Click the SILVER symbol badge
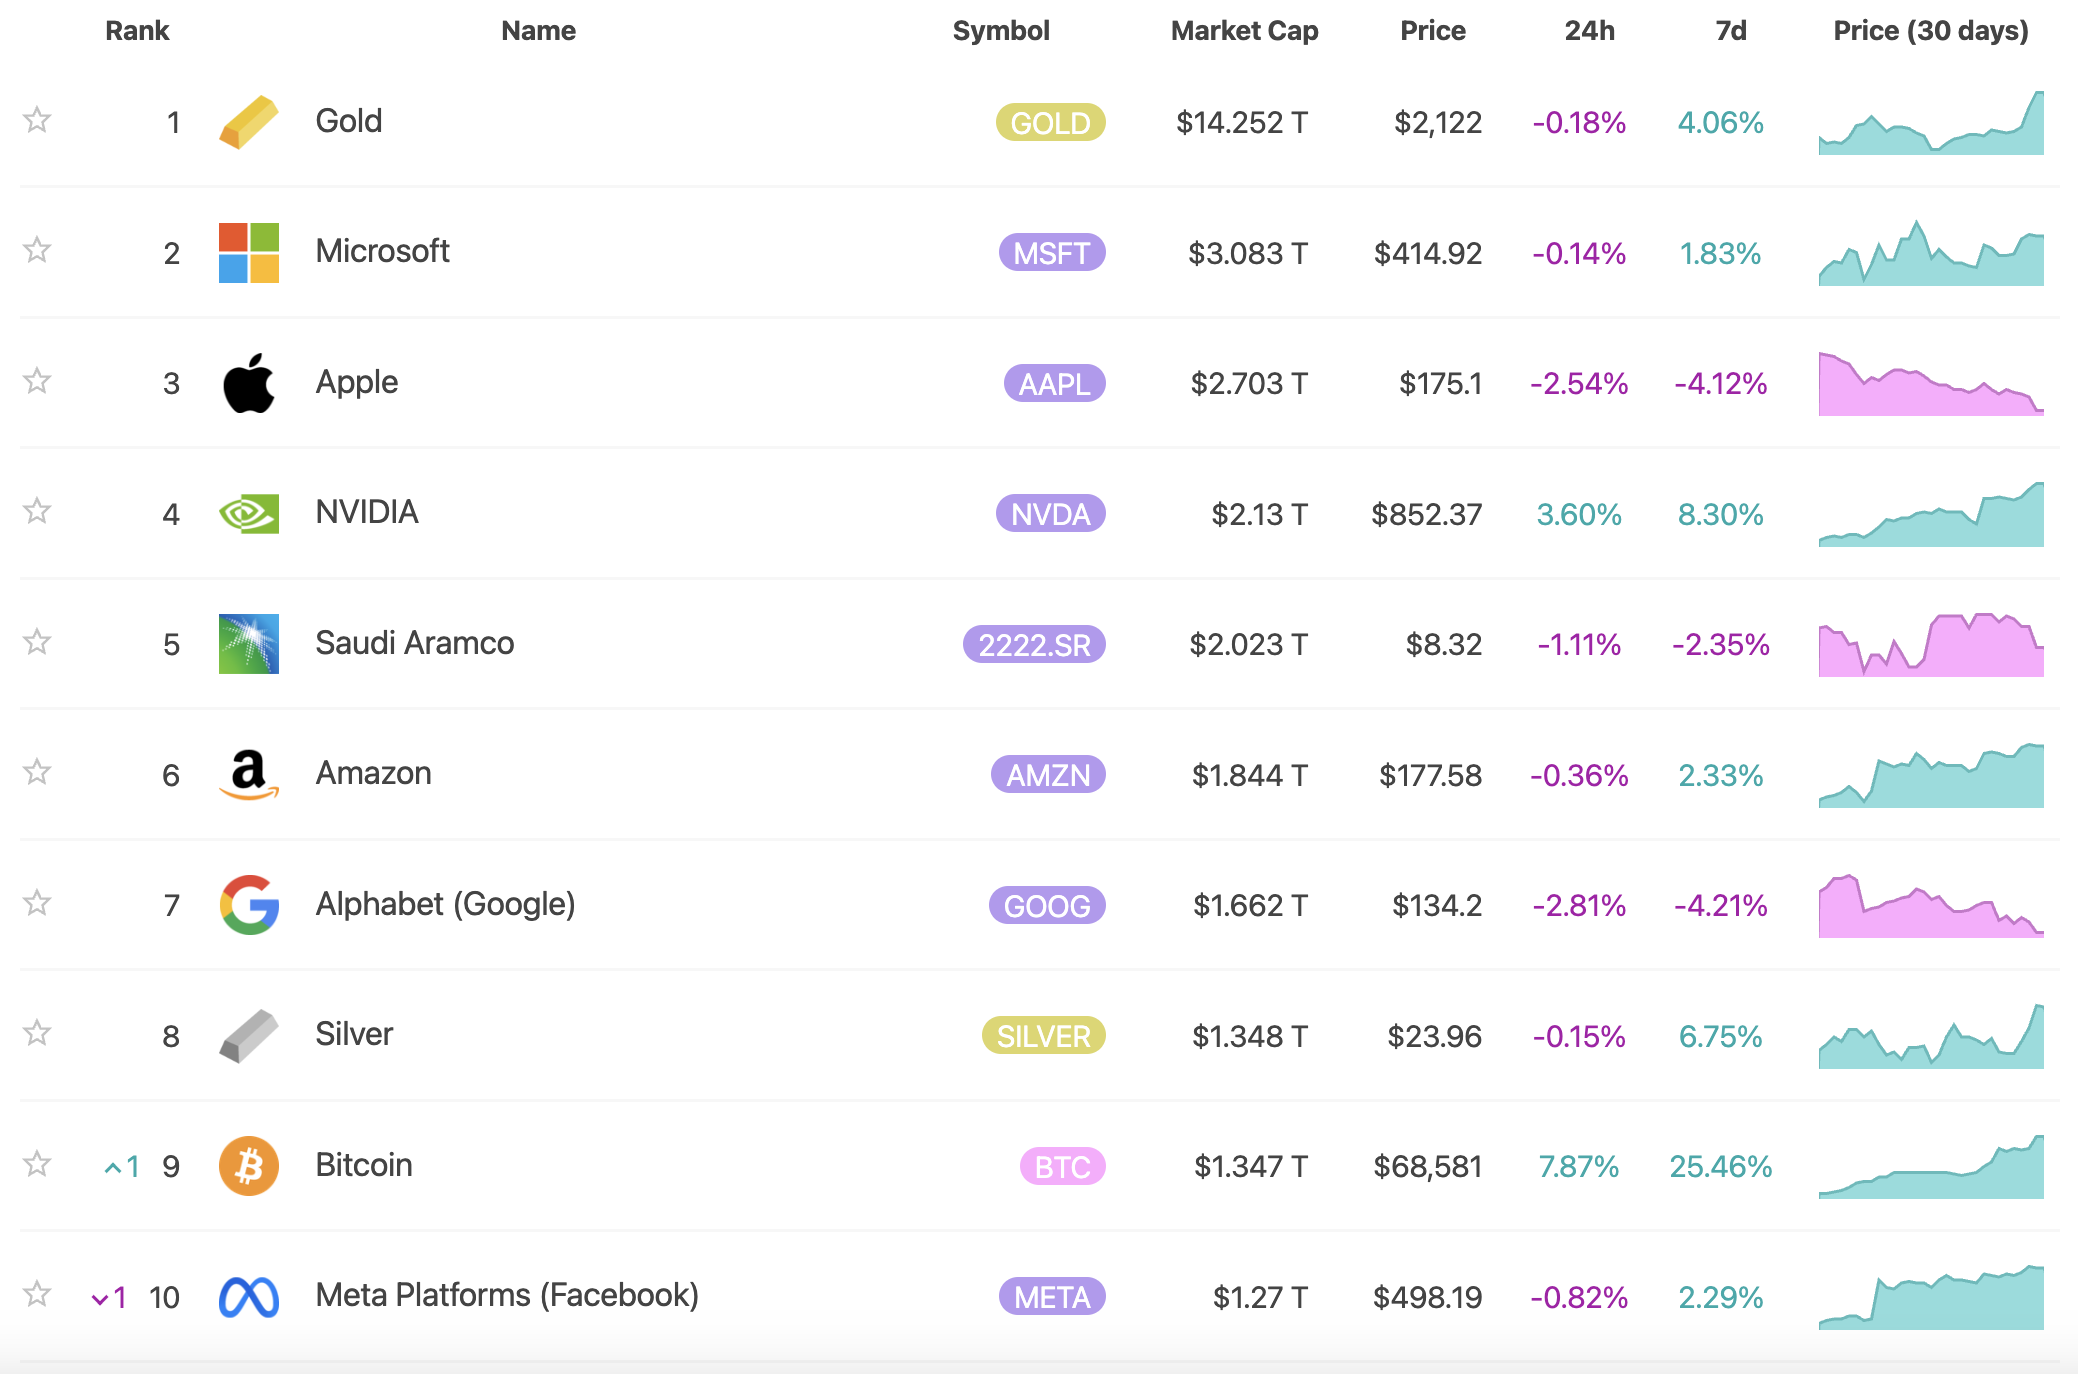The height and width of the screenshot is (1374, 2078). pyautogui.click(x=1043, y=1036)
